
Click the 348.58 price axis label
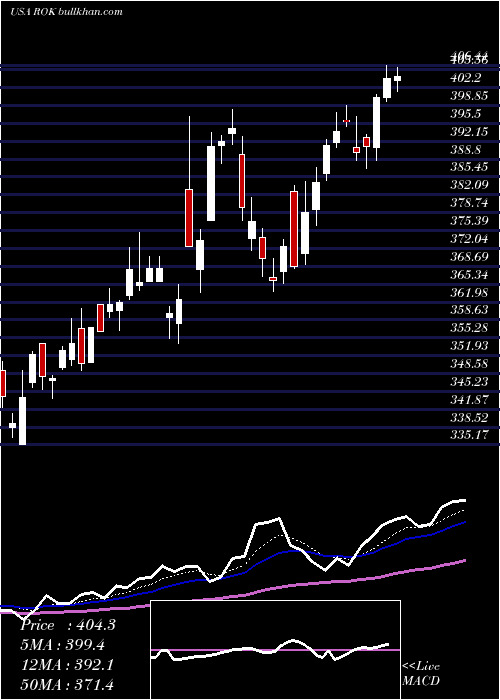tap(469, 363)
